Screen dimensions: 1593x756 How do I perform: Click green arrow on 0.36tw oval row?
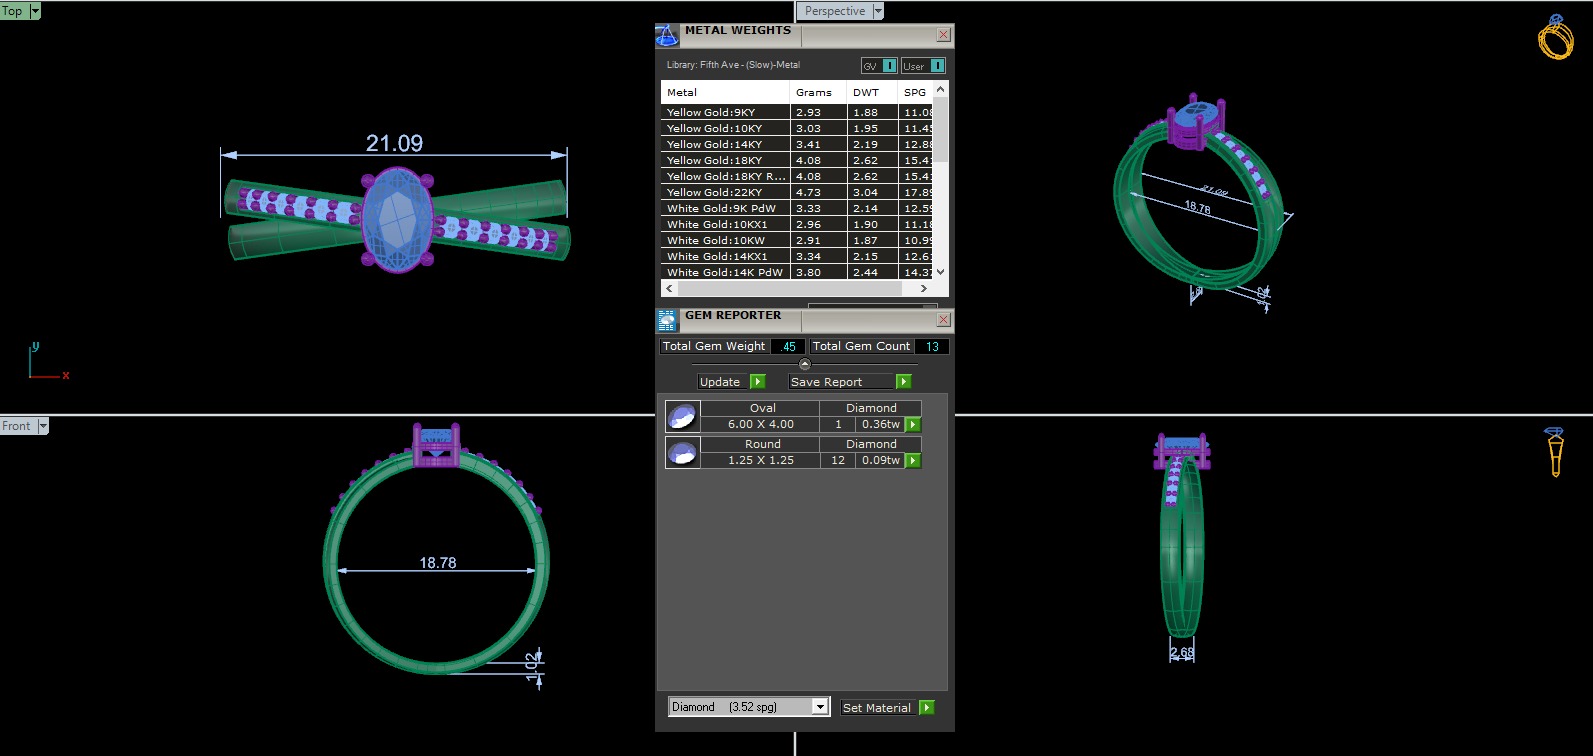(913, 425)
